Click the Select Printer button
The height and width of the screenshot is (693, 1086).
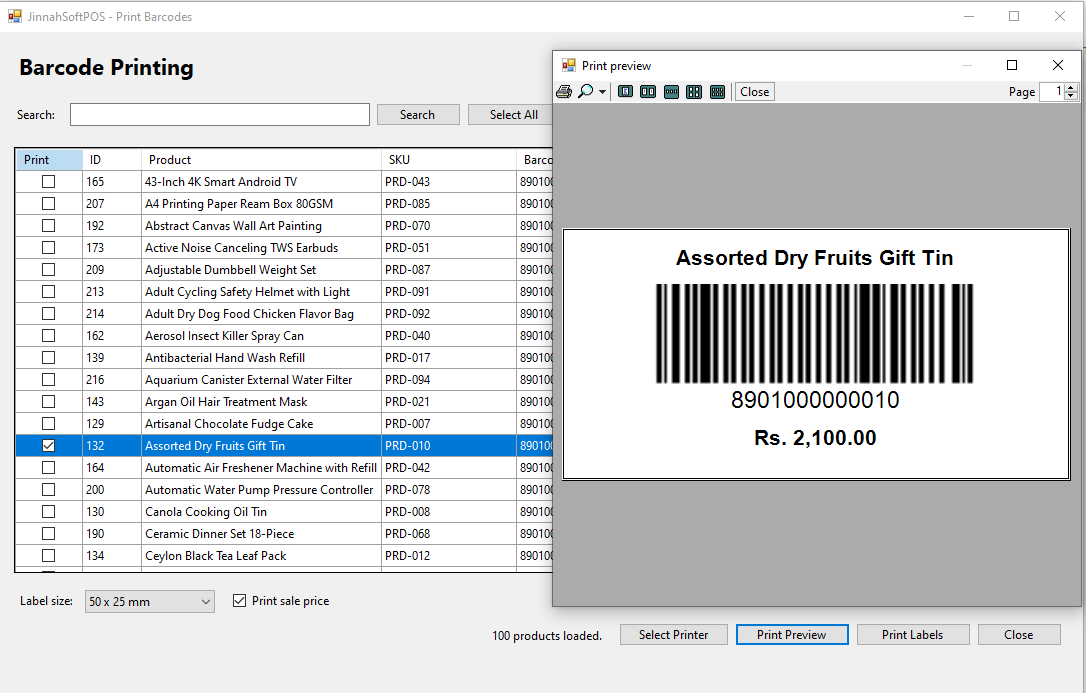click(673, 635)
